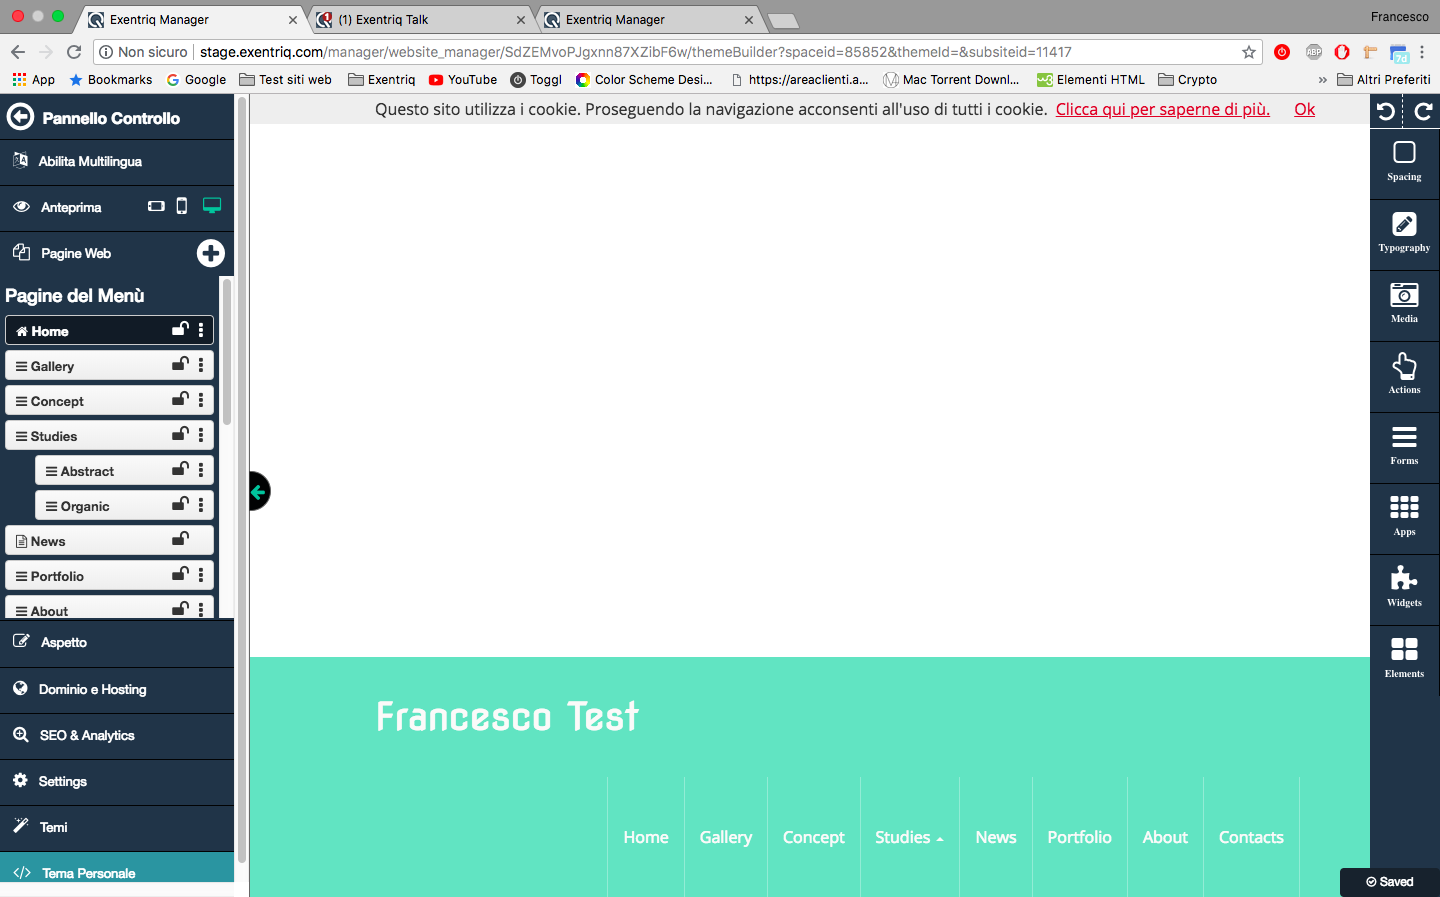Toggle lock on Concept page
This screenshot has height=897, width=1440.
(180, 400)
